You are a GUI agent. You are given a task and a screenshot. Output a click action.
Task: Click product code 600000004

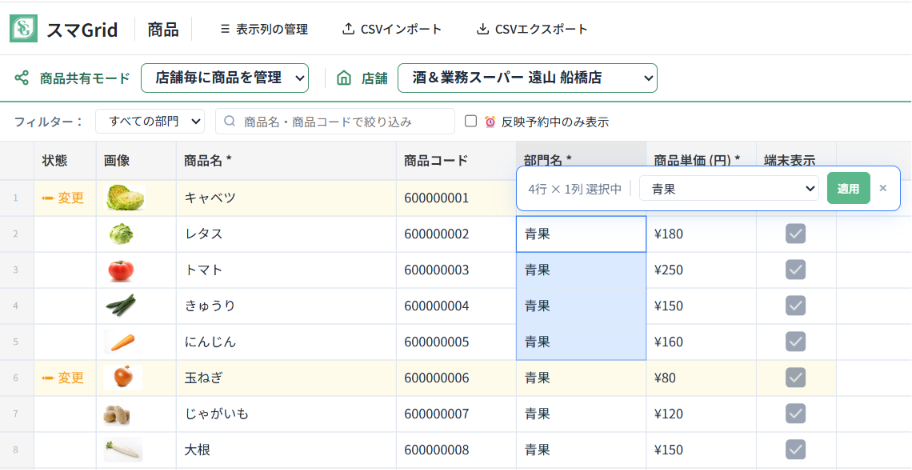coord(436,305)
